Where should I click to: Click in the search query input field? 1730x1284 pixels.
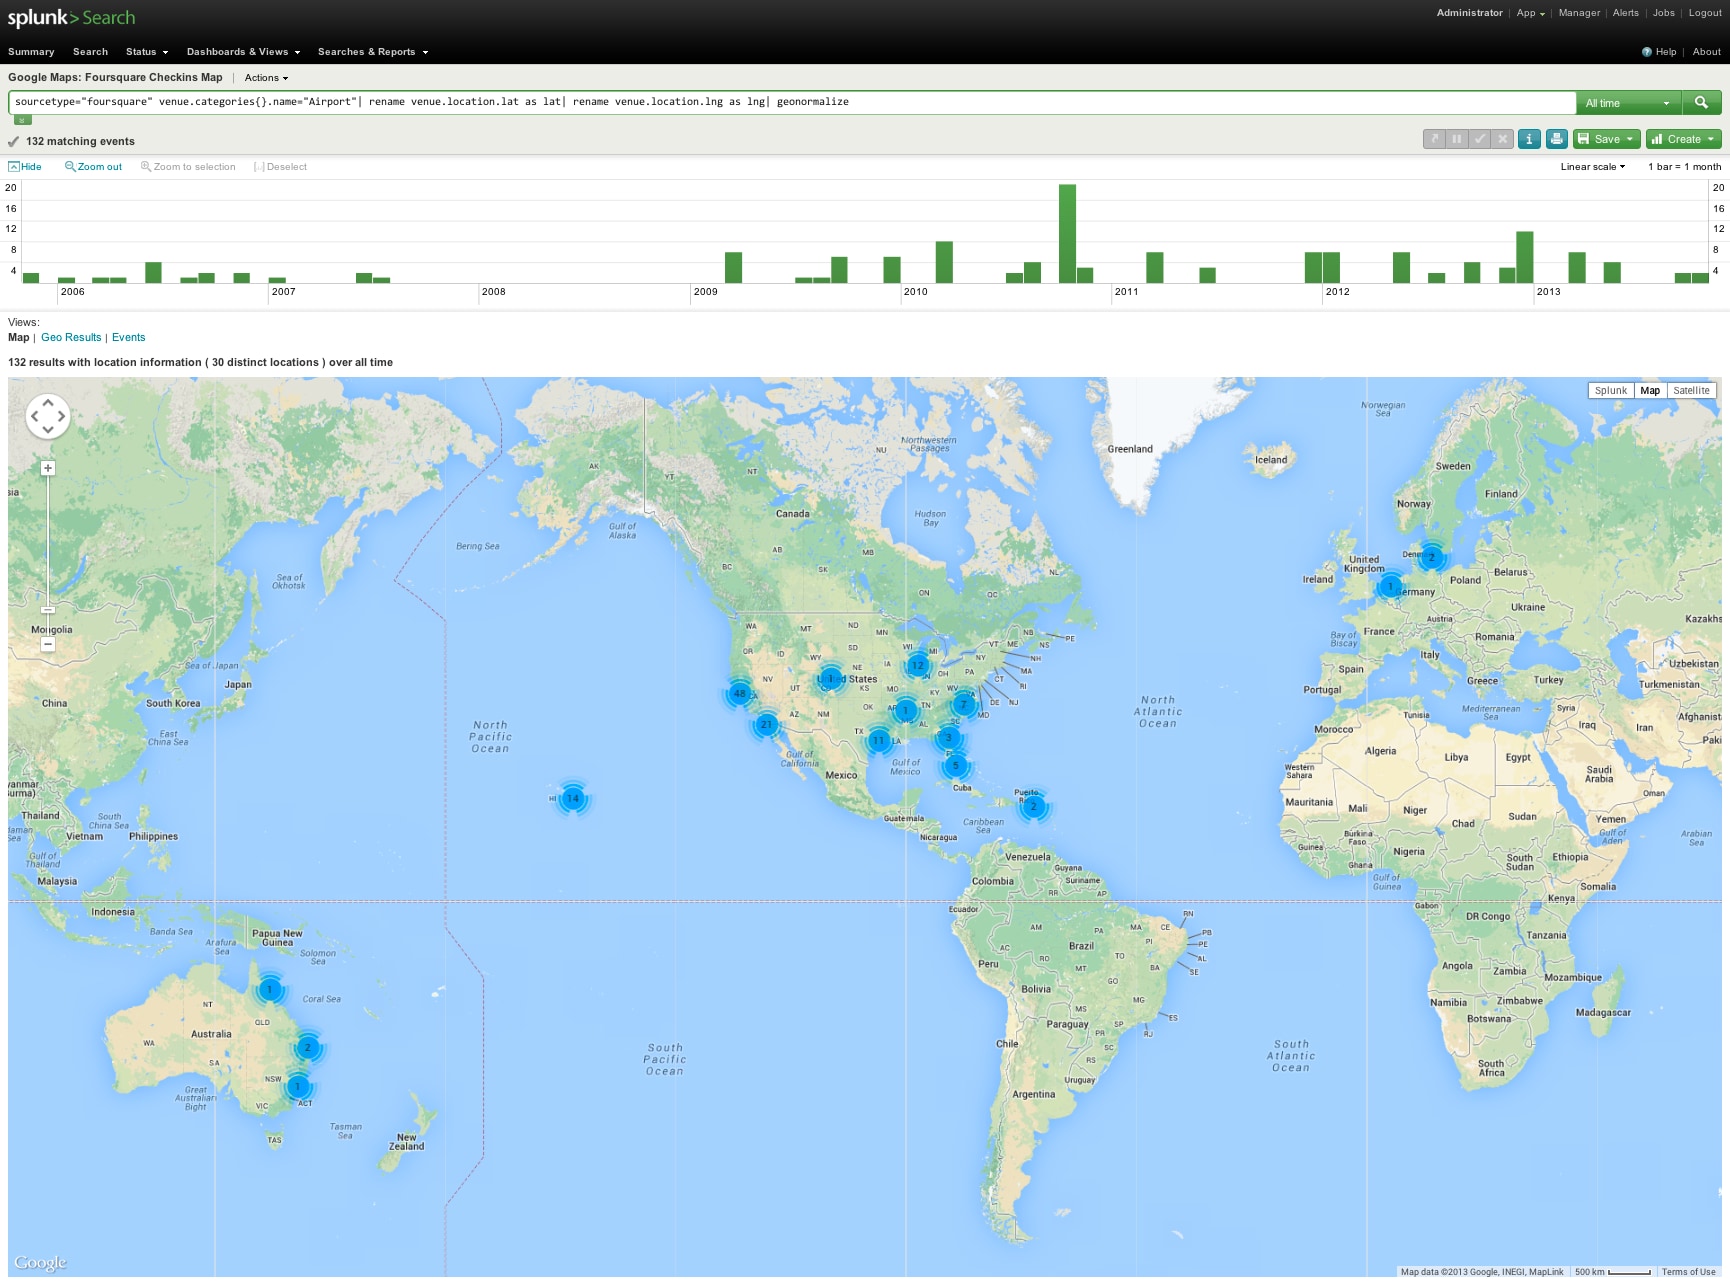pos(792,102)
